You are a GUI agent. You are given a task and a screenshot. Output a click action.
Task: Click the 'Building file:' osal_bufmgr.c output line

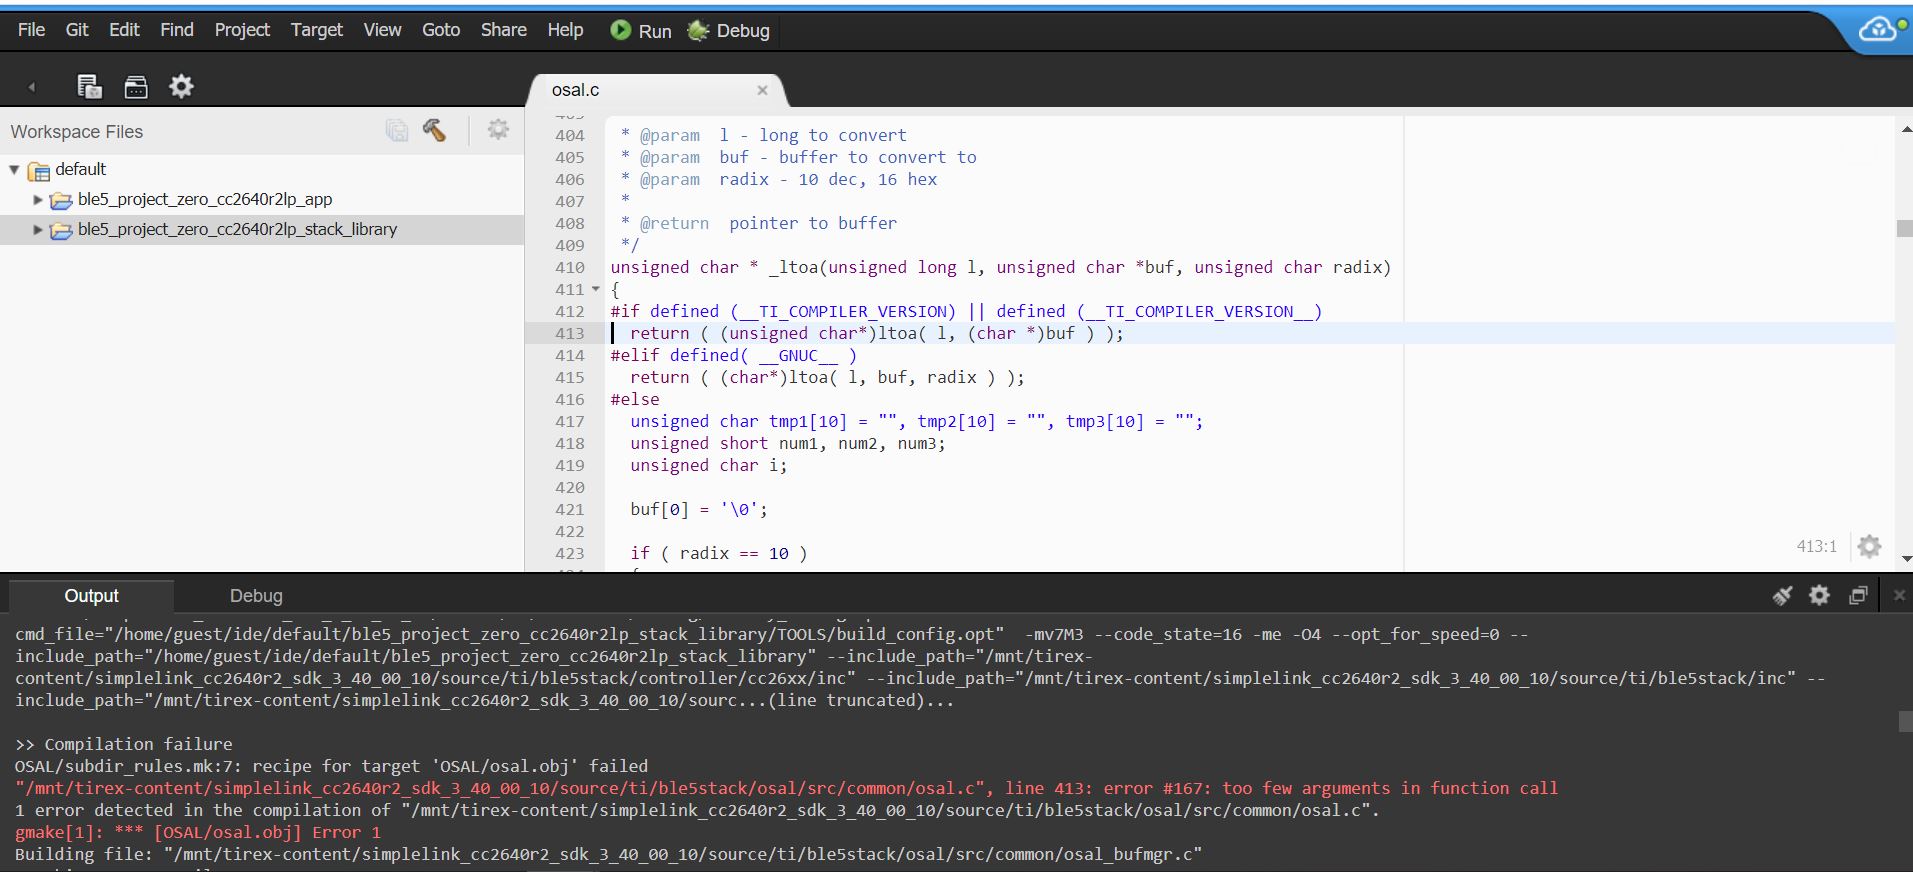click(x=608, y=854)
